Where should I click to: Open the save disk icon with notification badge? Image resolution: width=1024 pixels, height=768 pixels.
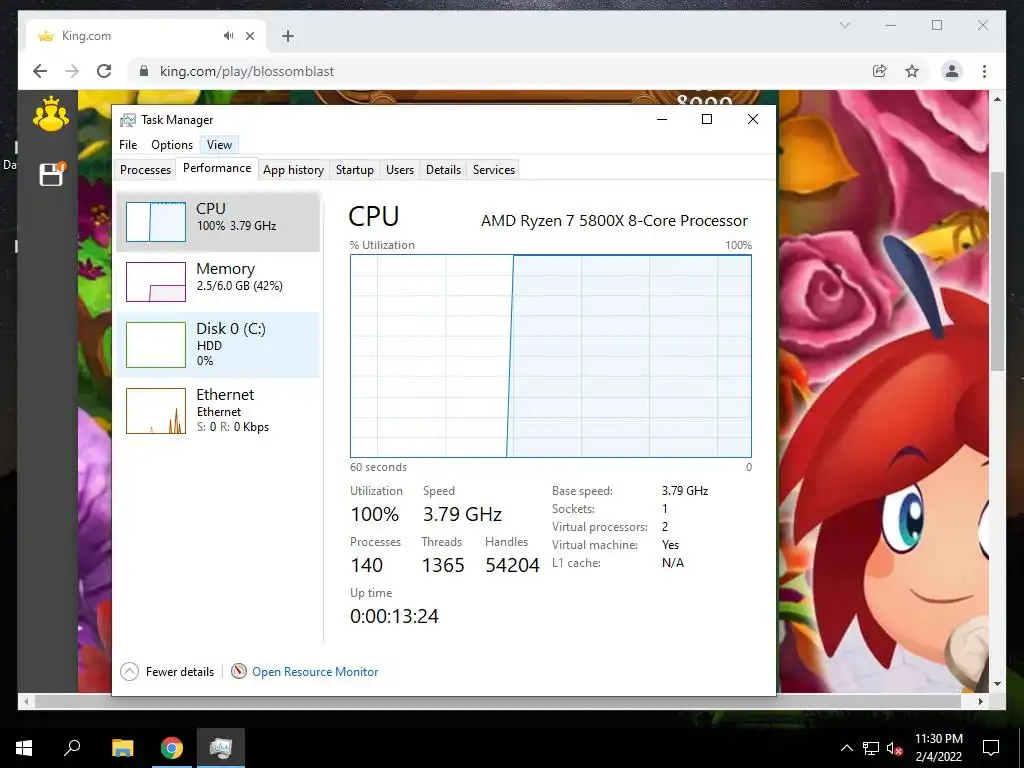tap(51, 174)
